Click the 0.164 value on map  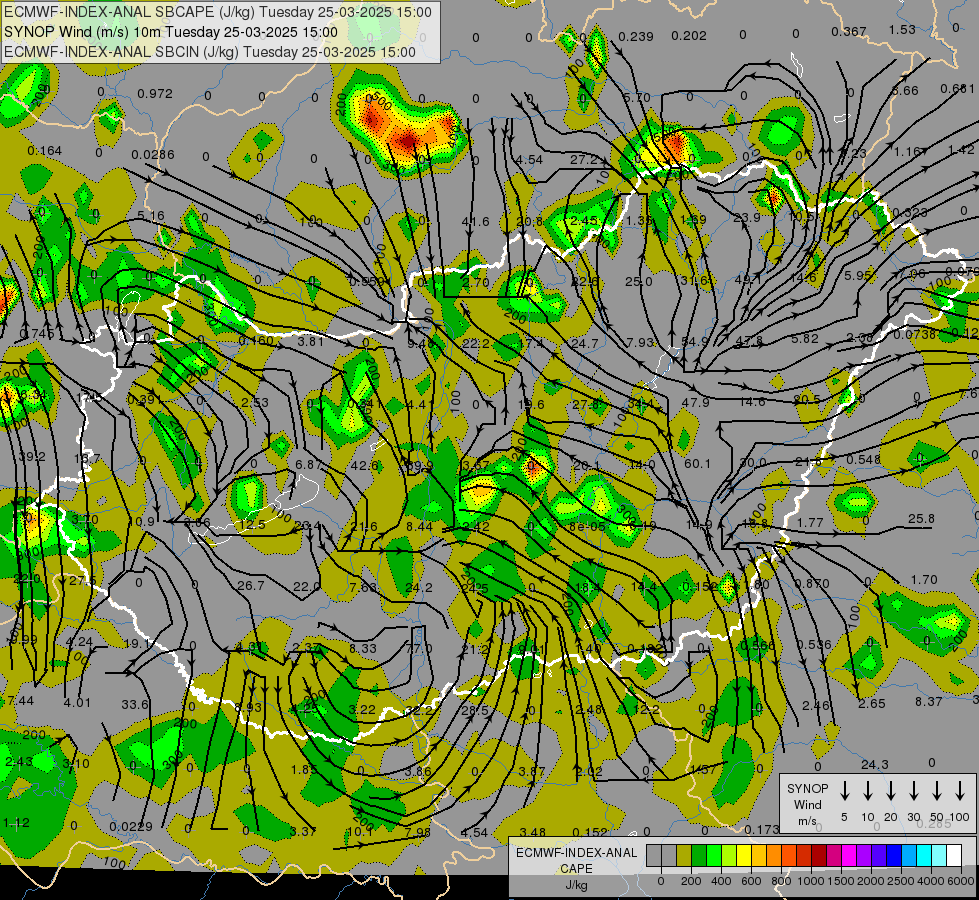click(x=44, y=151)
